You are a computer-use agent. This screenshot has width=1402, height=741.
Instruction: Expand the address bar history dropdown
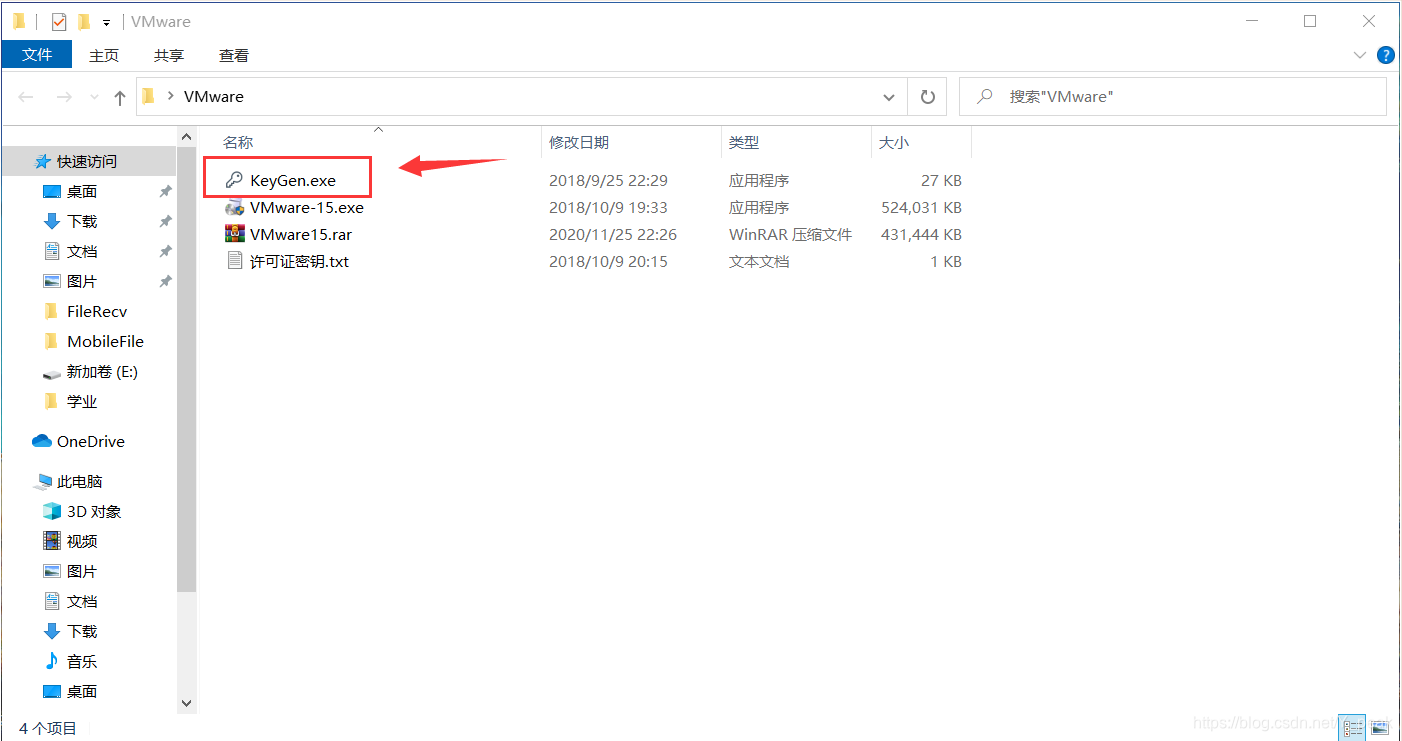pos(889,97)
